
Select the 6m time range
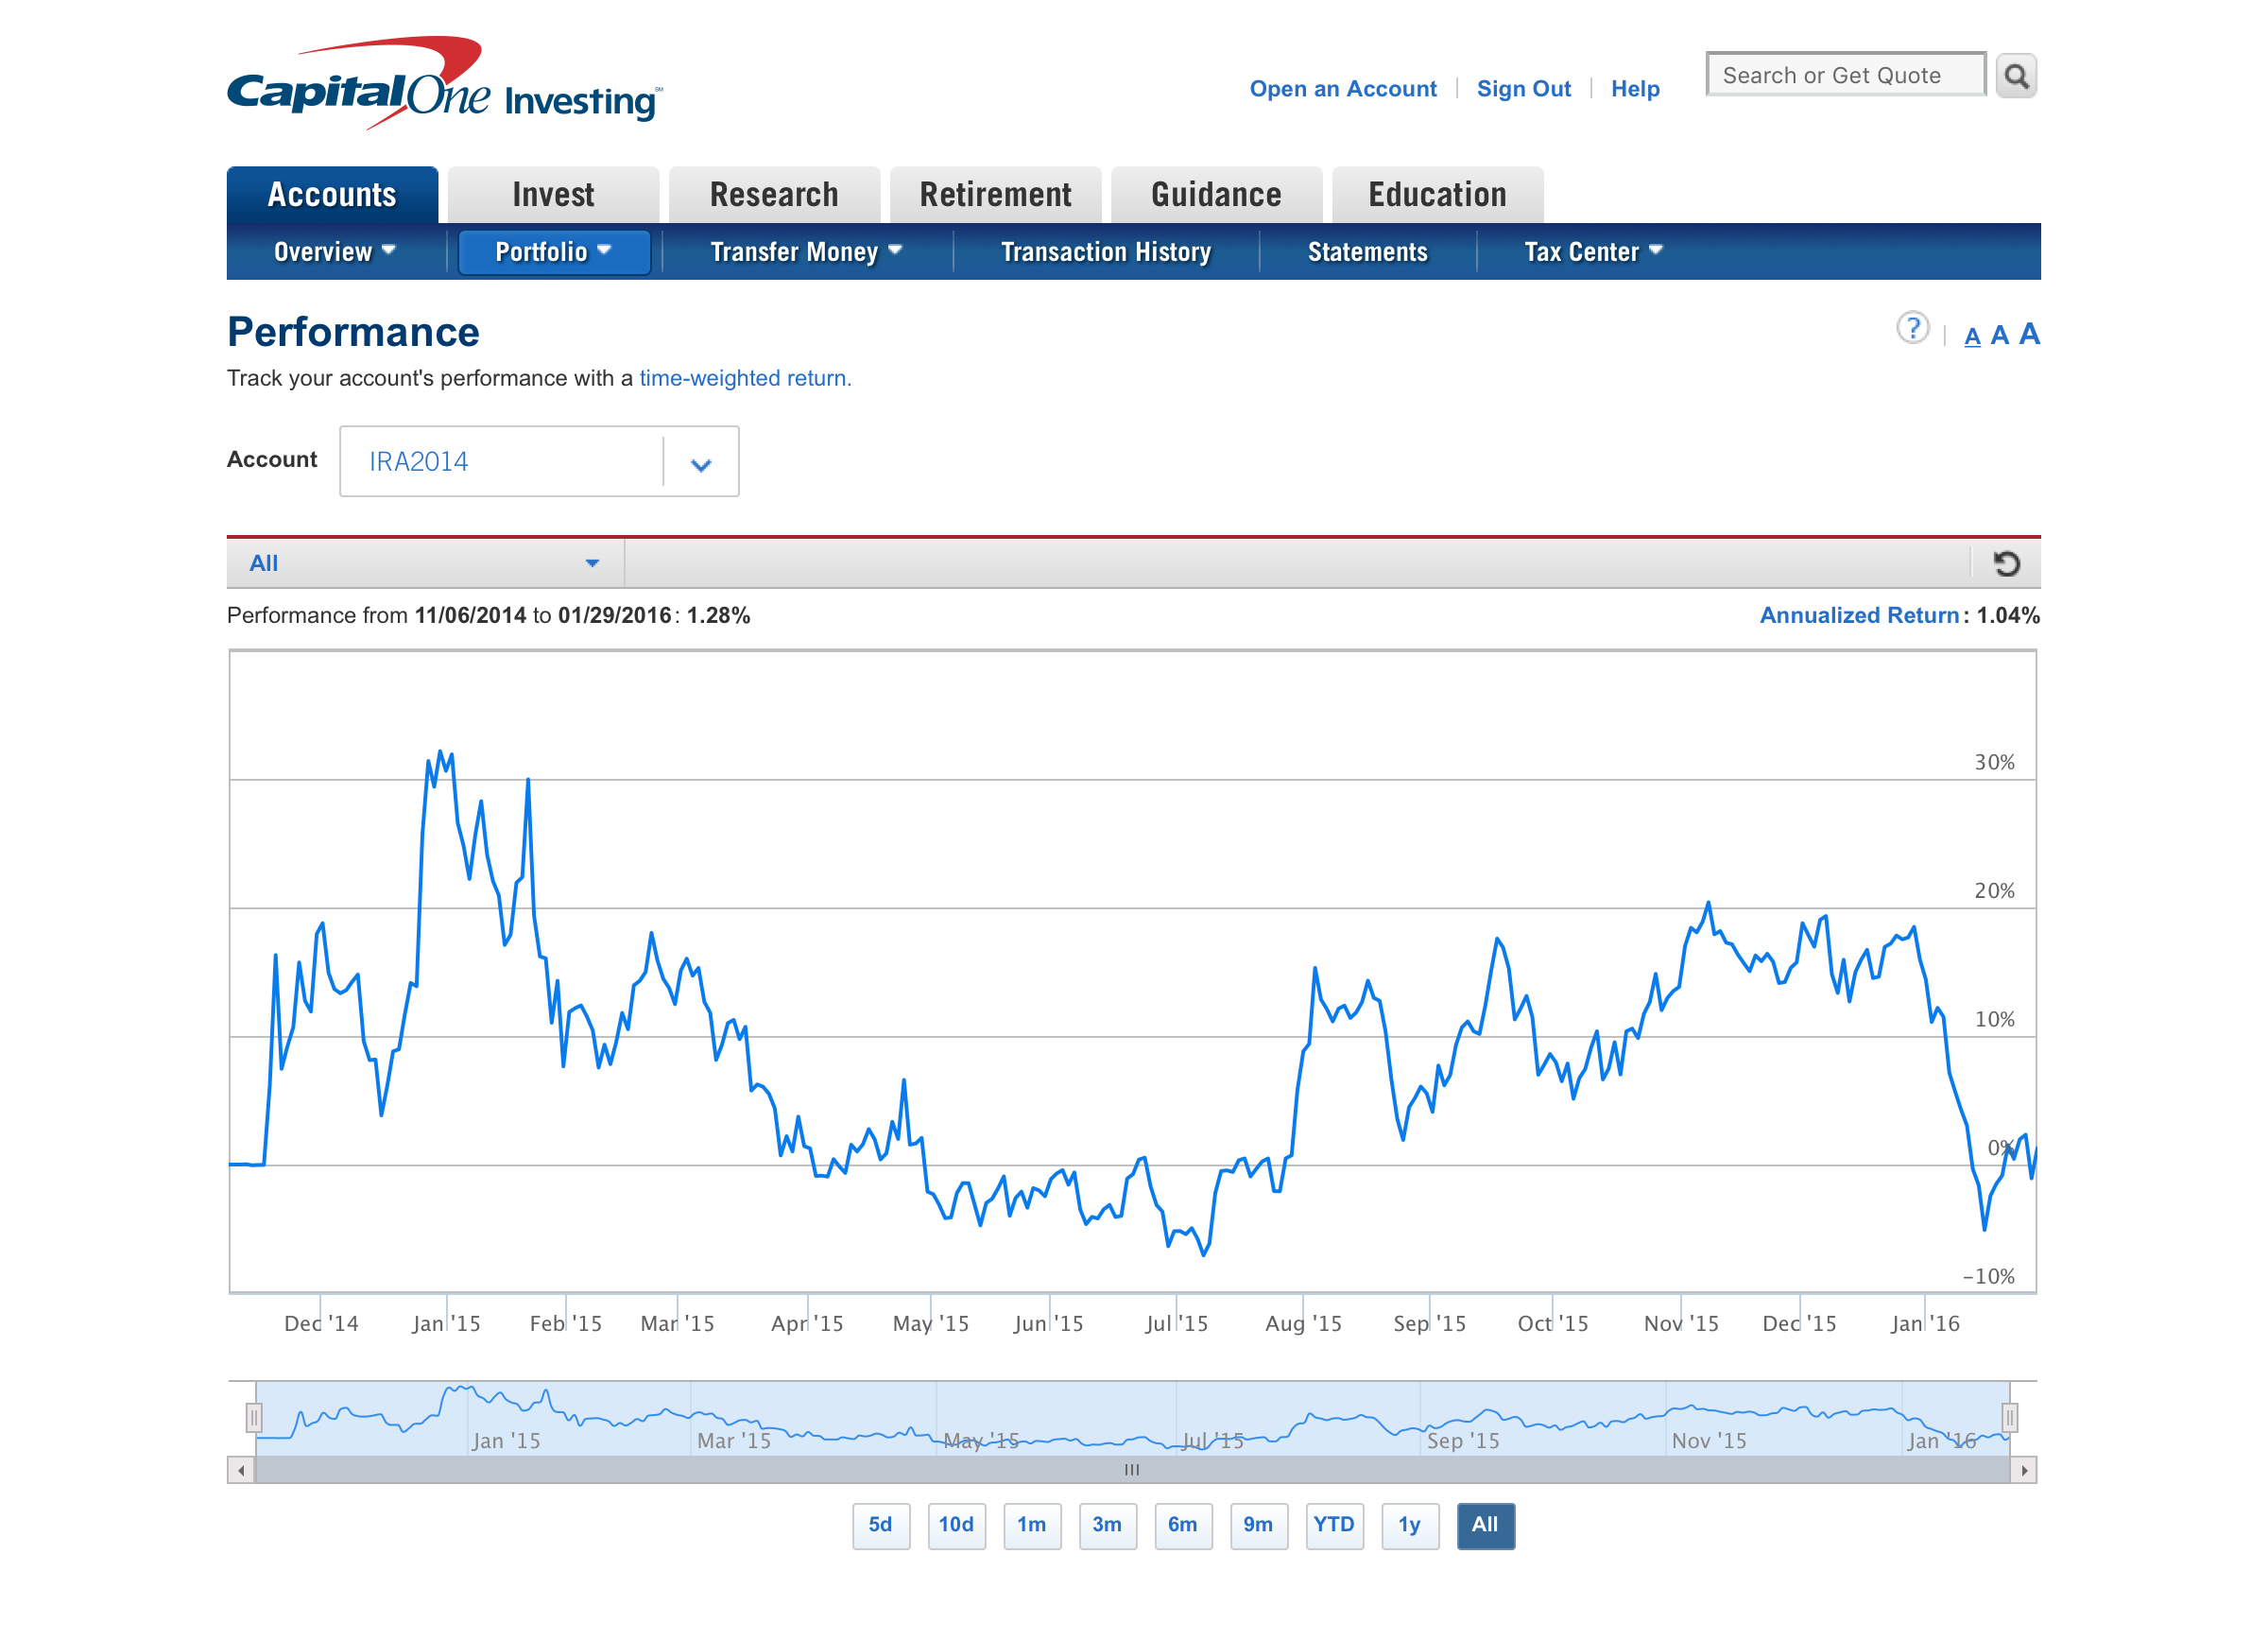point(1183,1525)
